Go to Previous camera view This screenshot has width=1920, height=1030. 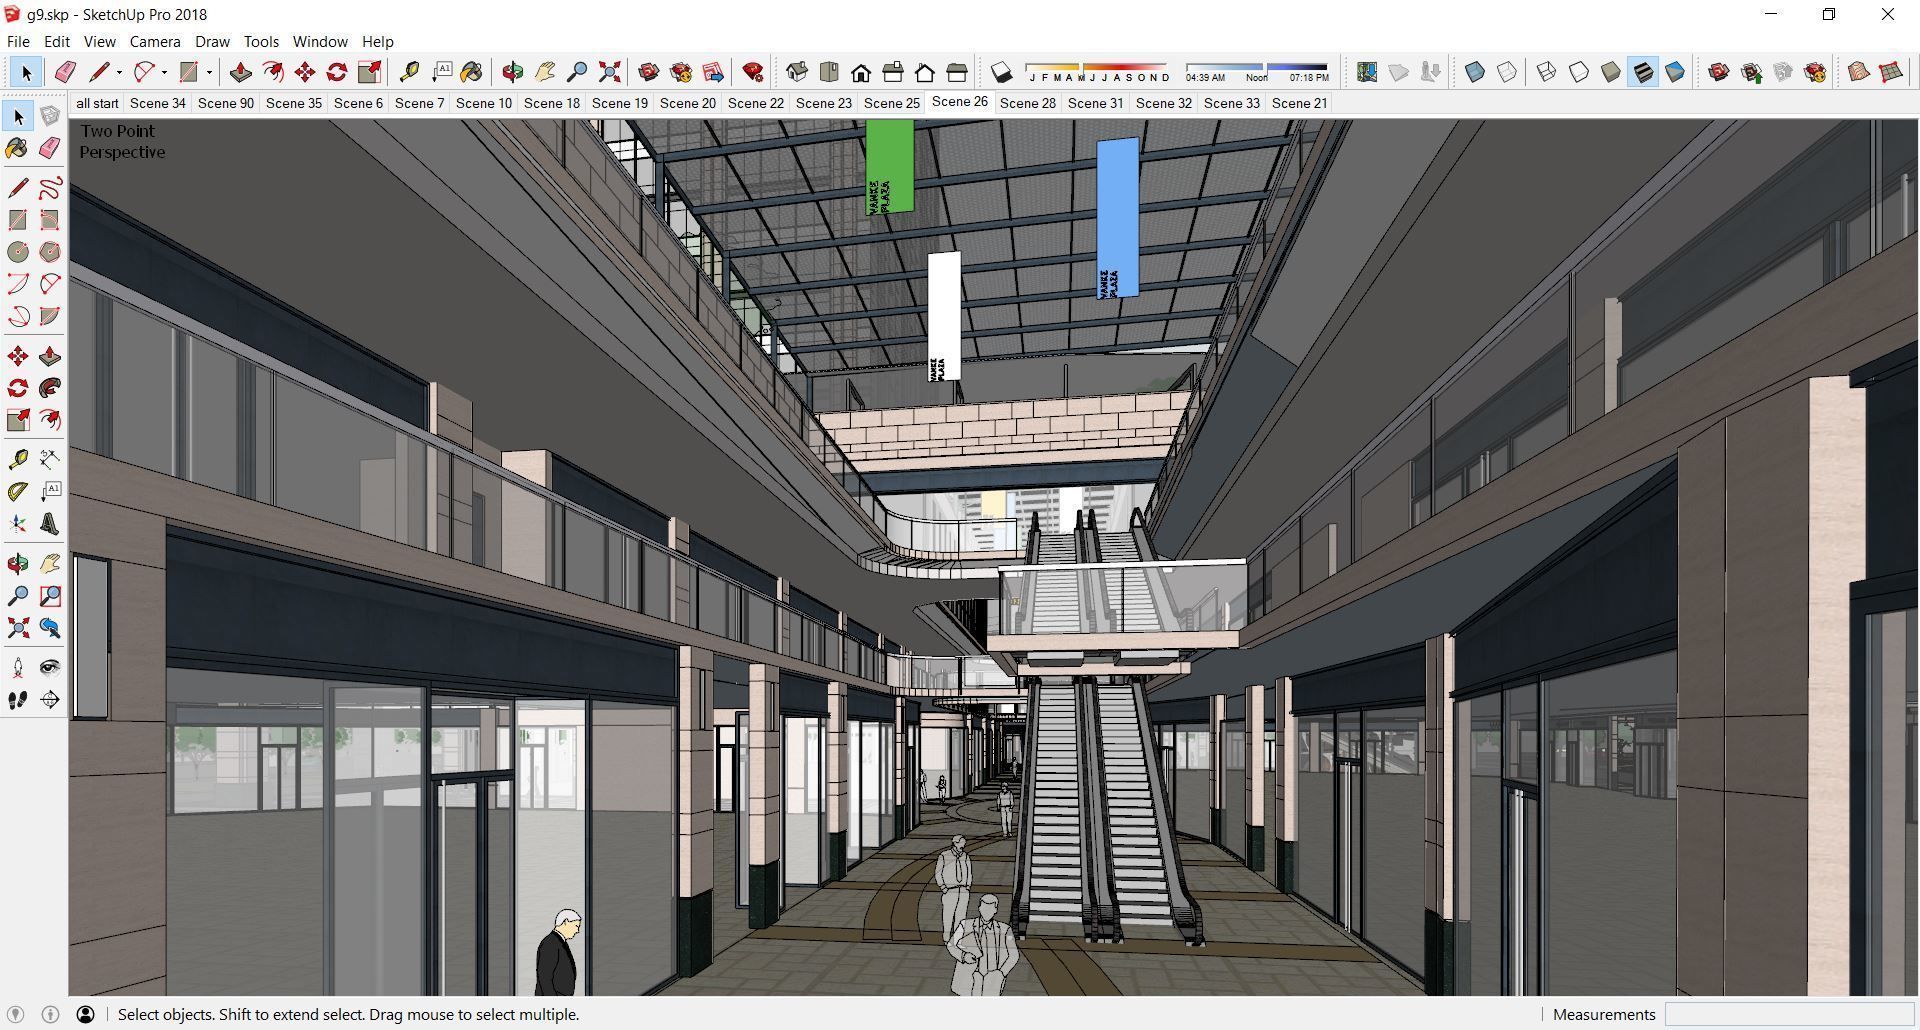(x=50, y=628)
